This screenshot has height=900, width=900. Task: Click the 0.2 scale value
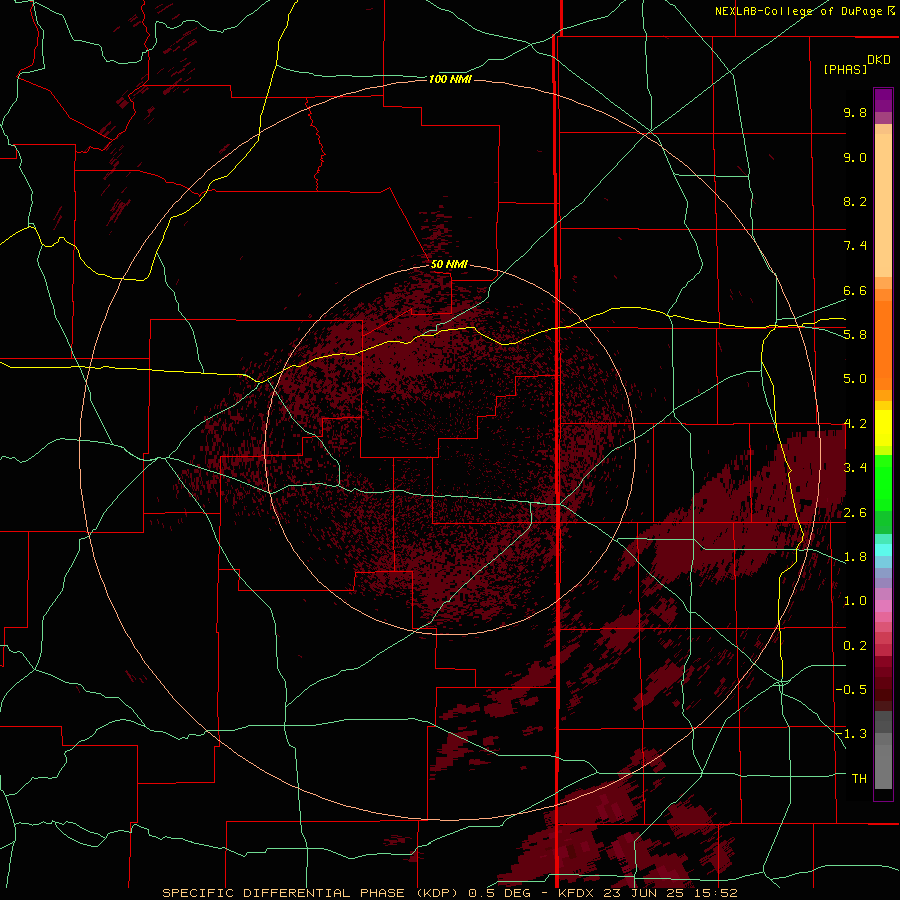(x=855, y=646)
